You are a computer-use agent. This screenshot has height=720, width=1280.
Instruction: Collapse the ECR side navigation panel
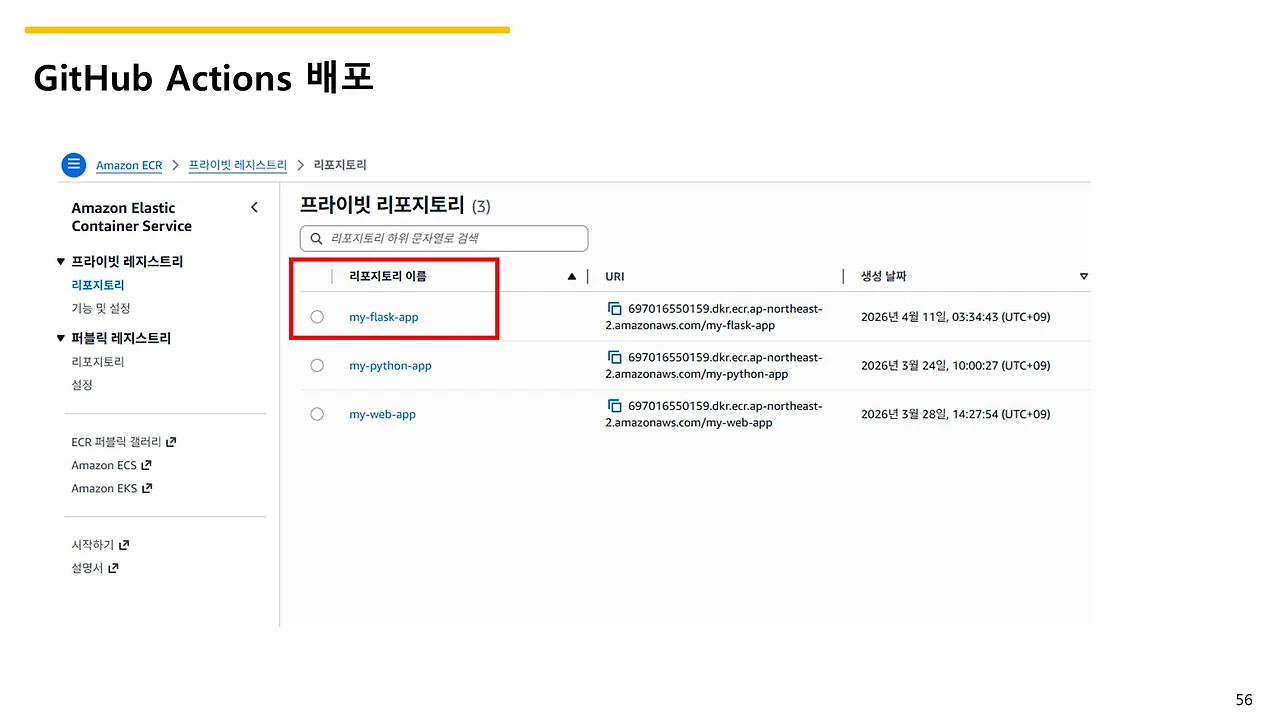(x=254, y=207)
